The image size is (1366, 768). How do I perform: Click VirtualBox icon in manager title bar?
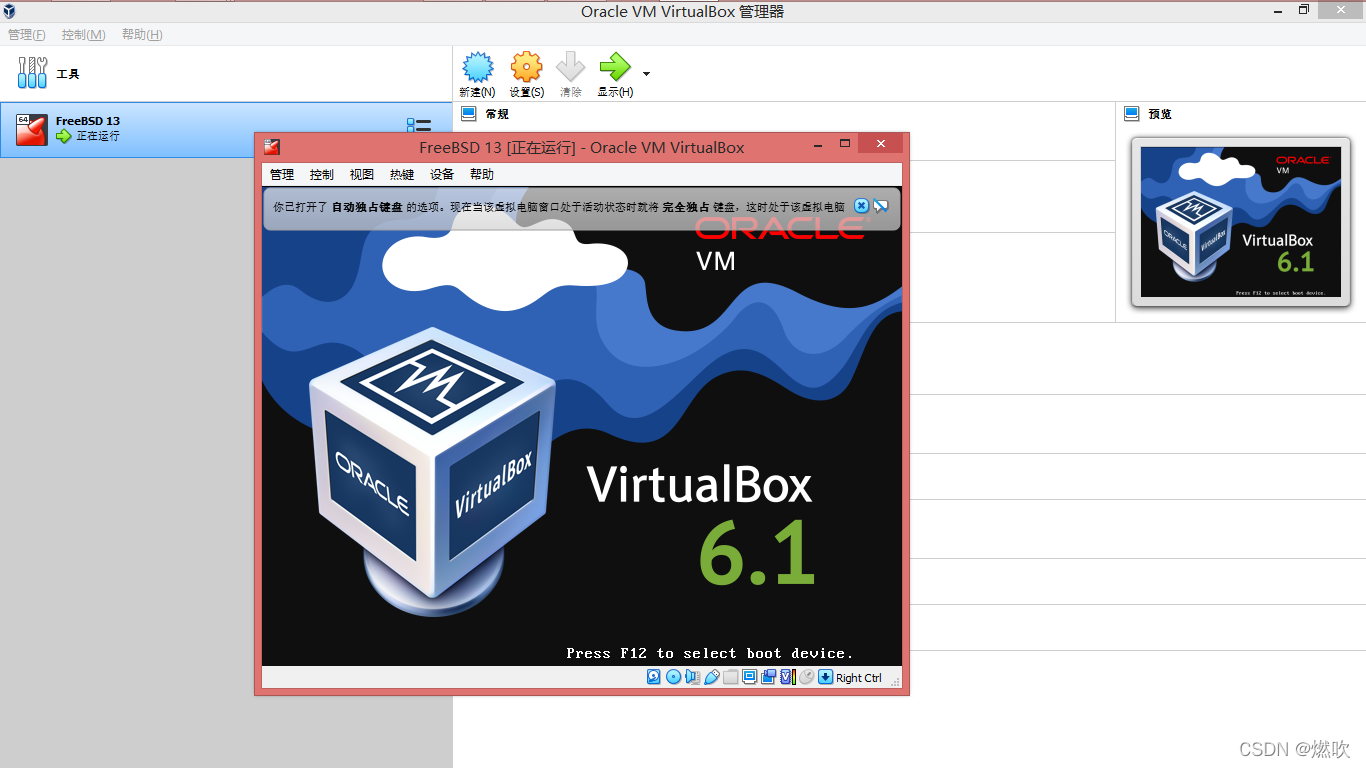(10, 11)
